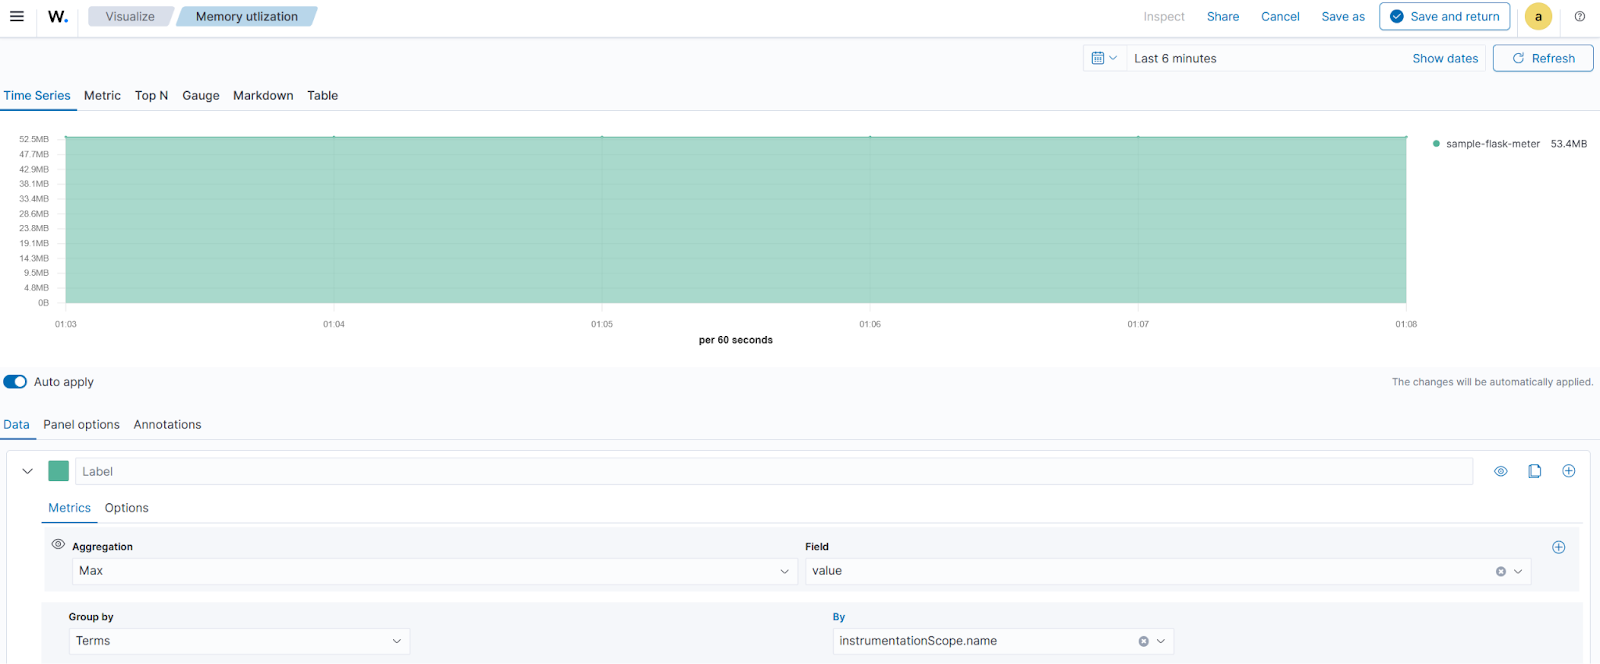1600x664 pixels.
Task: Add a new series with plus icon
Action: coord(1569,471)
